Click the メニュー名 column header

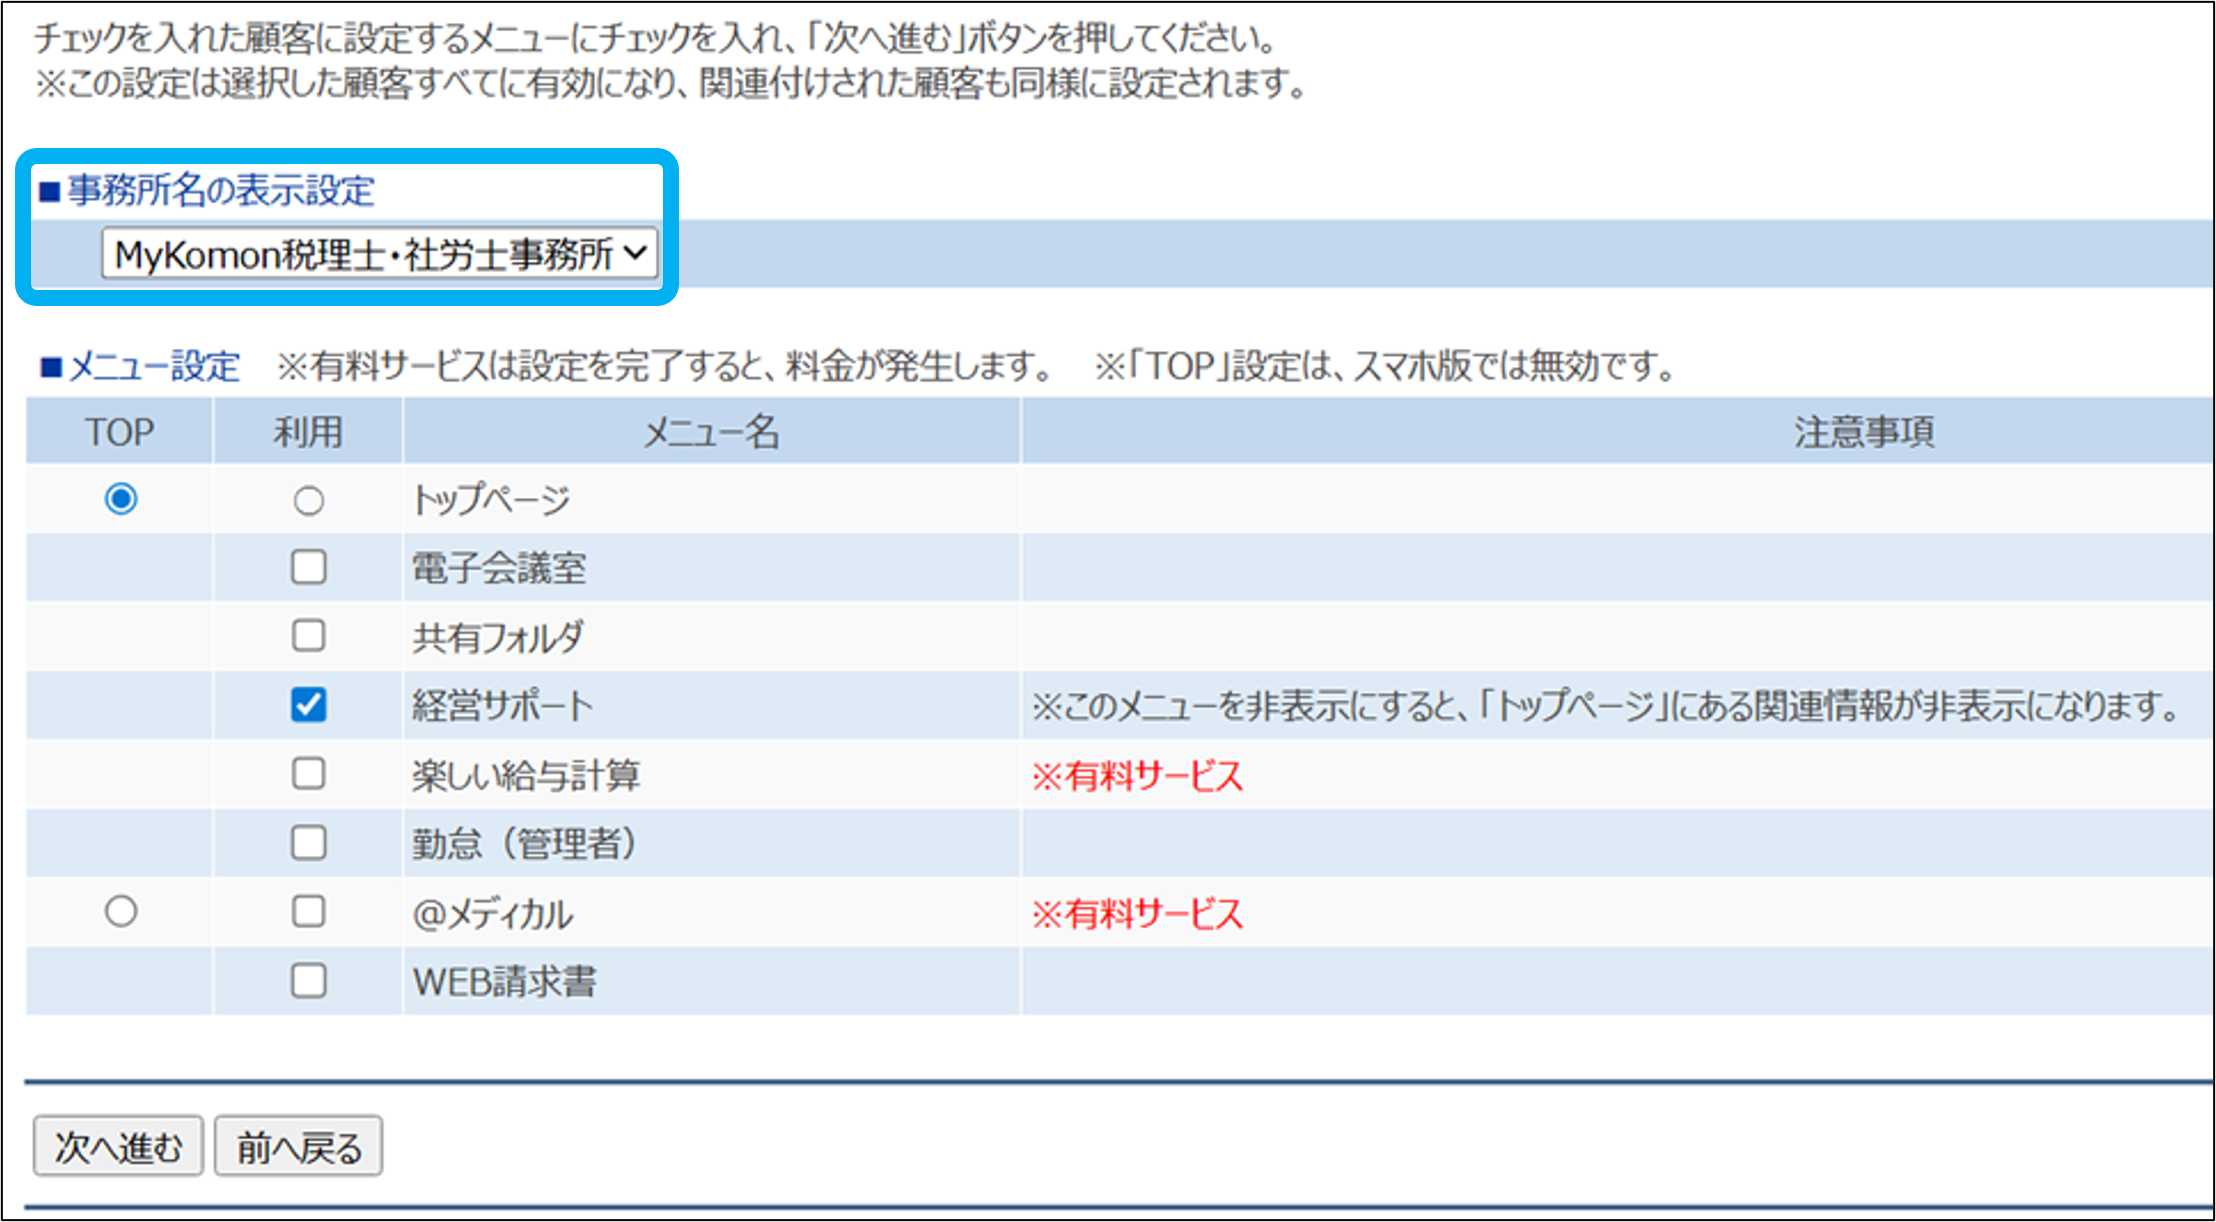711,431
